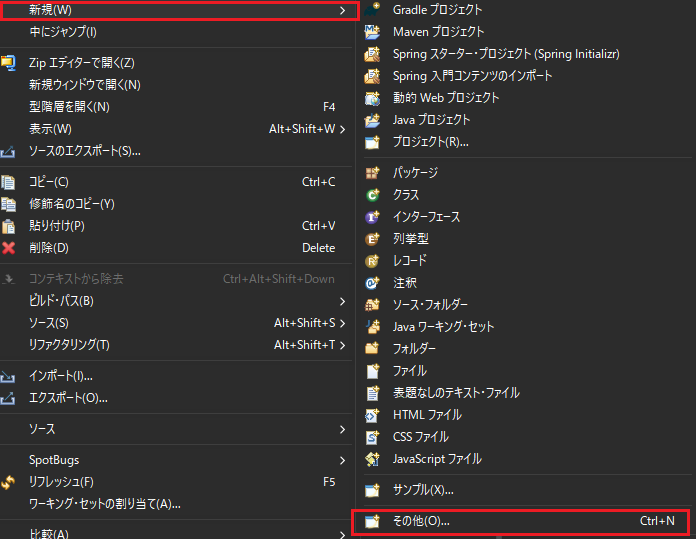Click the パッケージ package icon
Viewport: 696px width, 539px height.
(x=372, y=173)
